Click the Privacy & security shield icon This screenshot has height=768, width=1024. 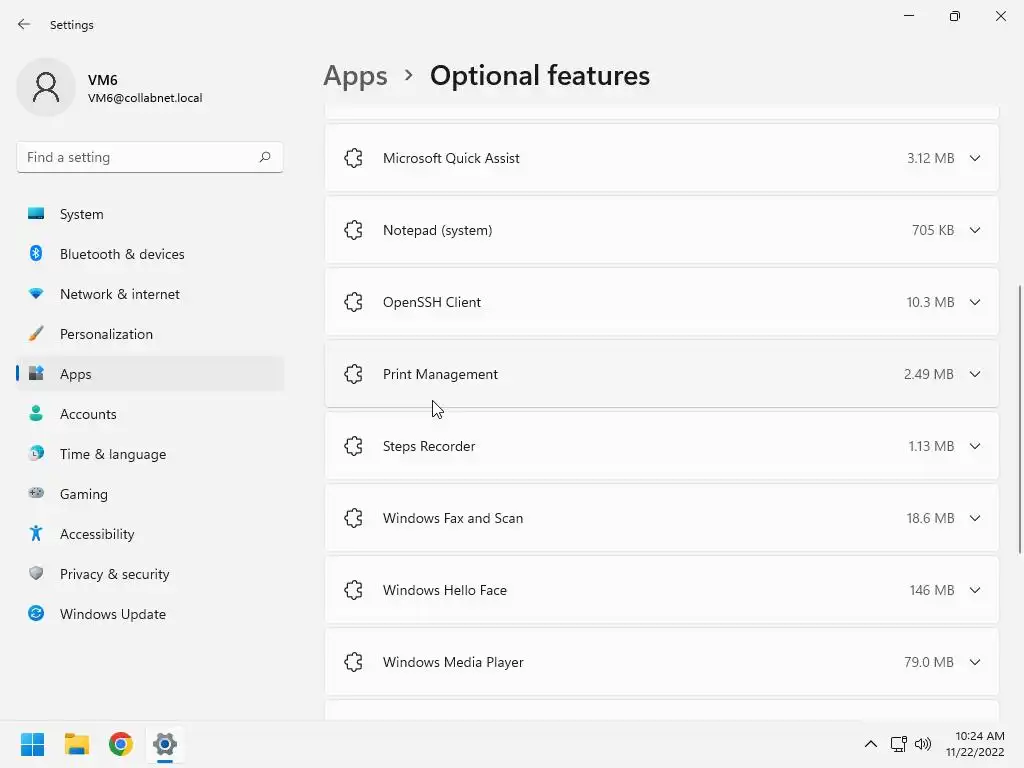click(x=36, y=574)
